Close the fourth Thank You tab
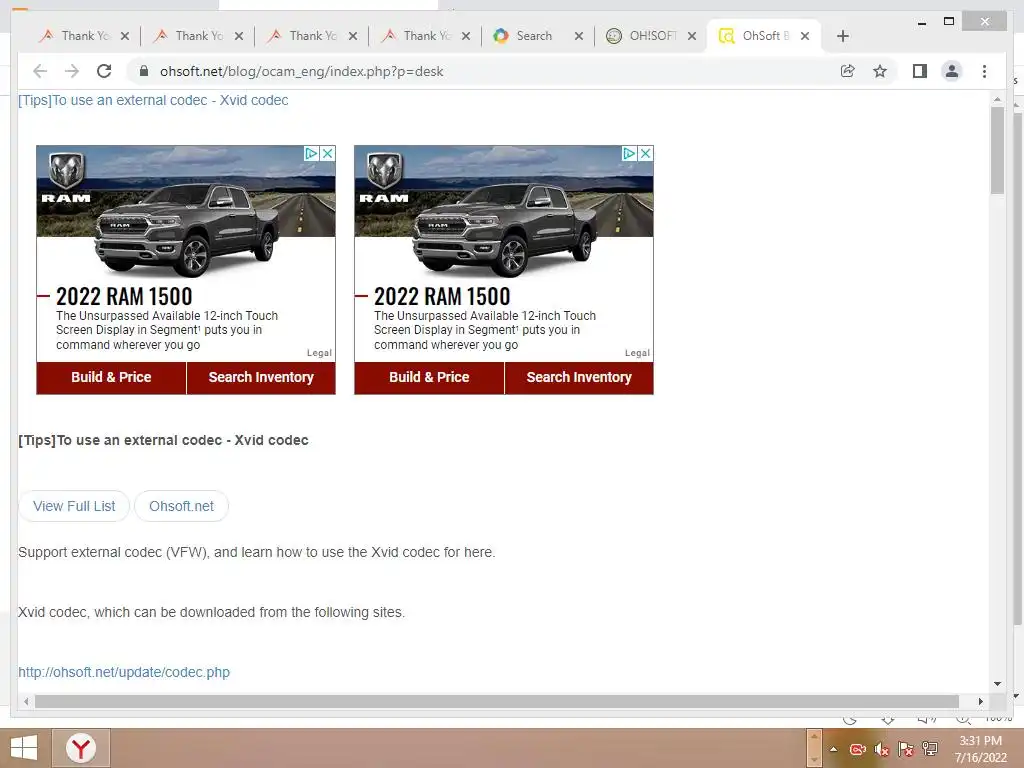Viewport: 1024px width, 768px height. 466,36
